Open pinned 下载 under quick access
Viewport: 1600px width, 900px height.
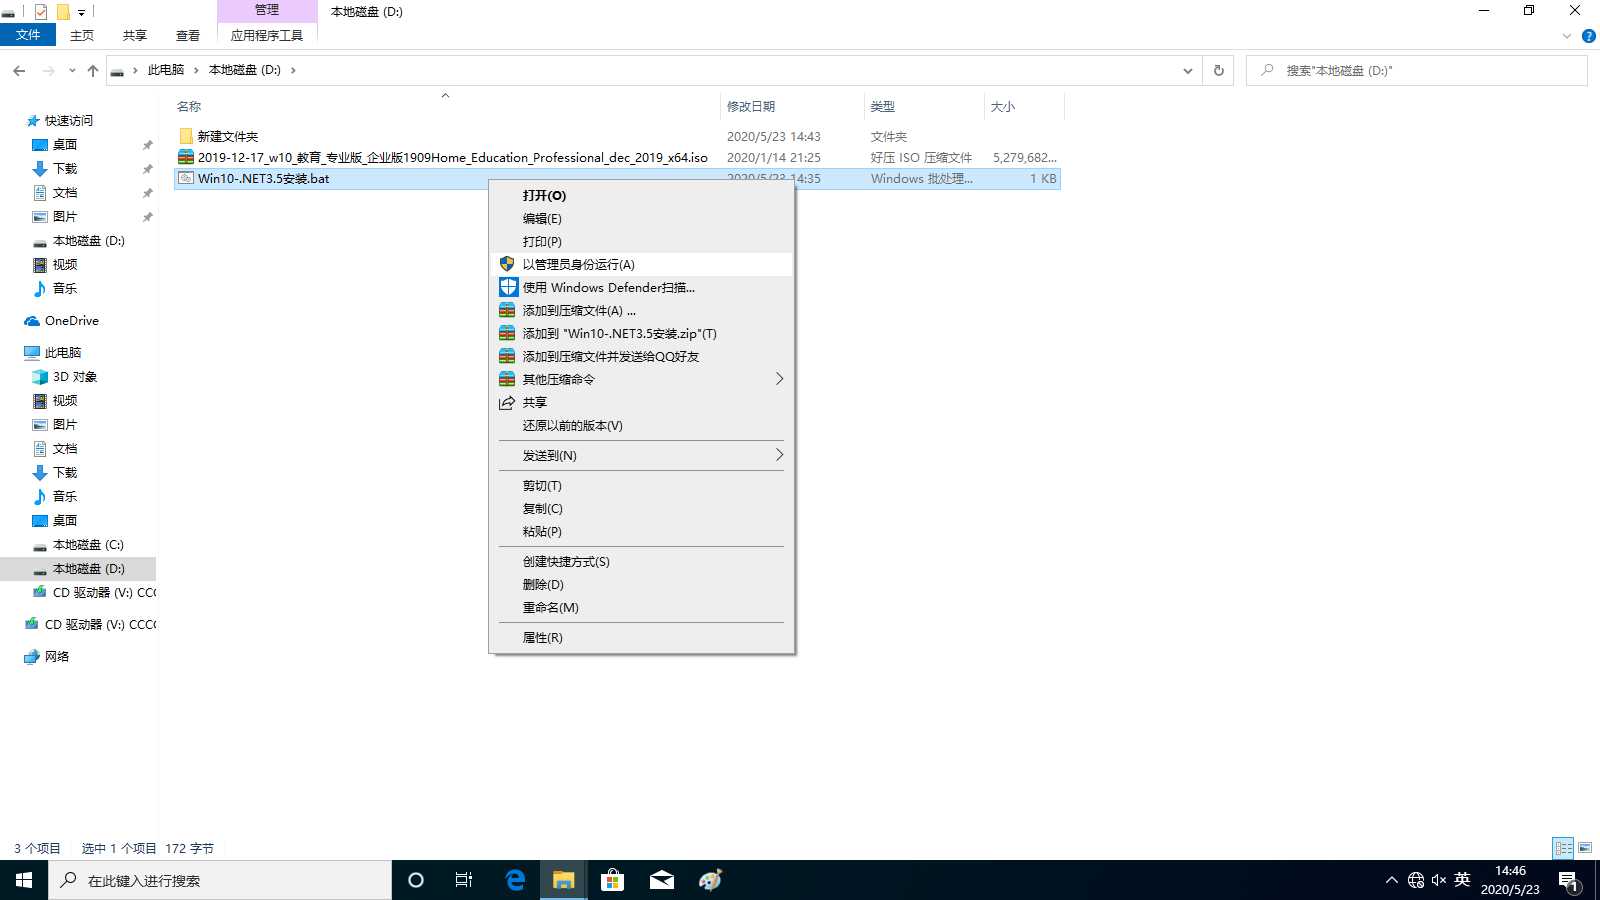pyautogui.click(x=65, y=168)
